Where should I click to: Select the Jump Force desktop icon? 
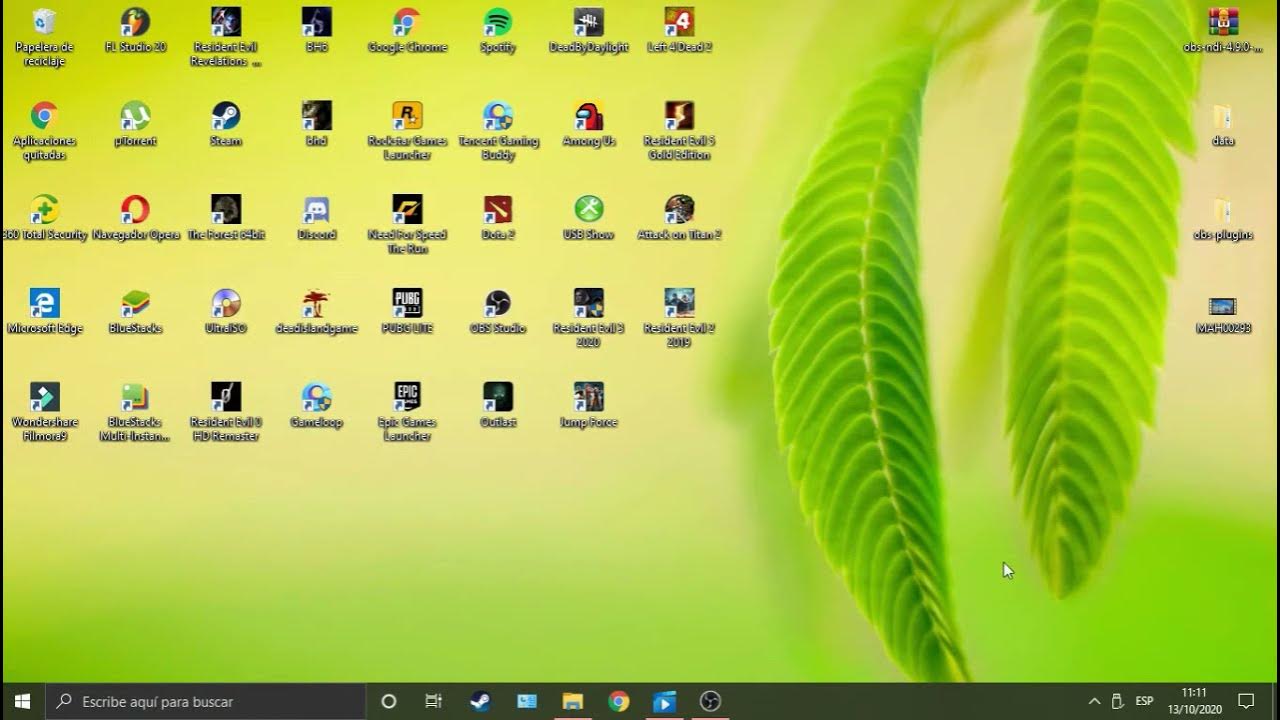(589, 405)
